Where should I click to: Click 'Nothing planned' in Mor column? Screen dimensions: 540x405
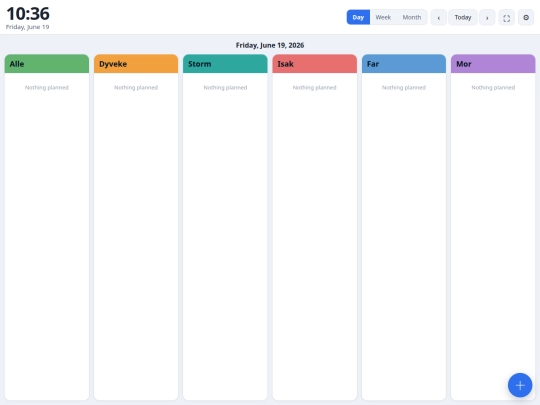point(493,87)
